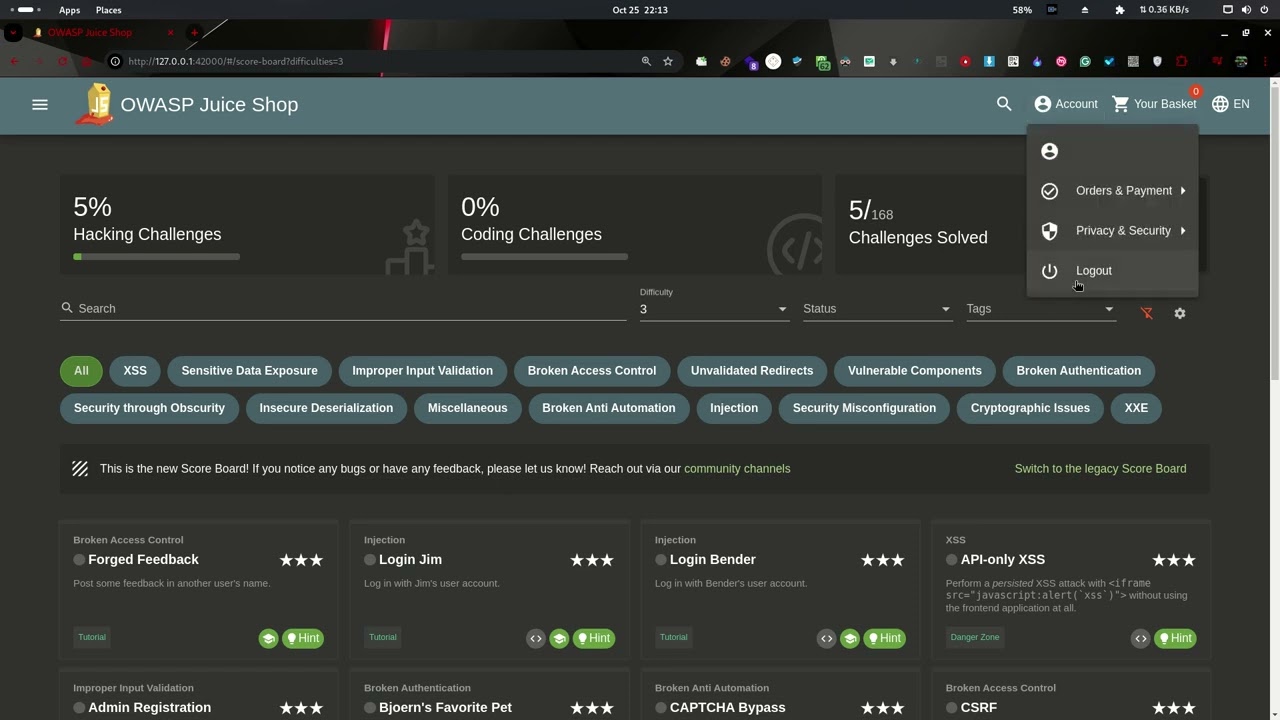Image resolution: width=1280 pixels, height=720 pixels.
Task: Select the user profile icon in menu
Action: point(1049,151)
